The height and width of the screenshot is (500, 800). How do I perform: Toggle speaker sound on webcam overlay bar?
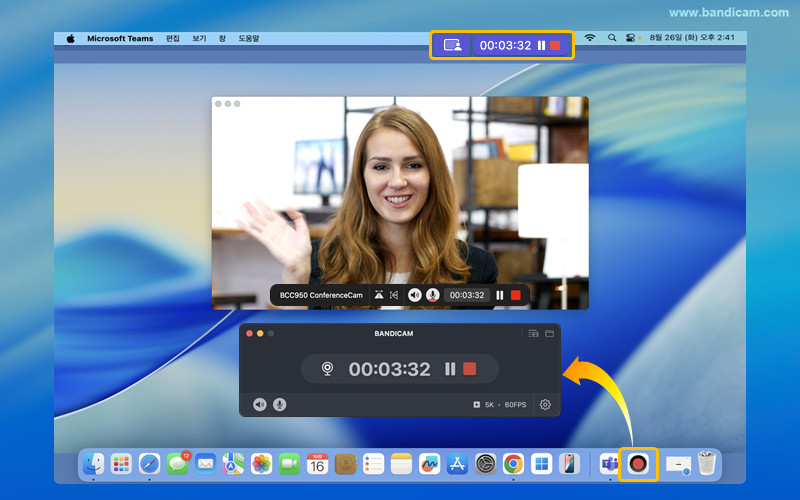[415, 295]
